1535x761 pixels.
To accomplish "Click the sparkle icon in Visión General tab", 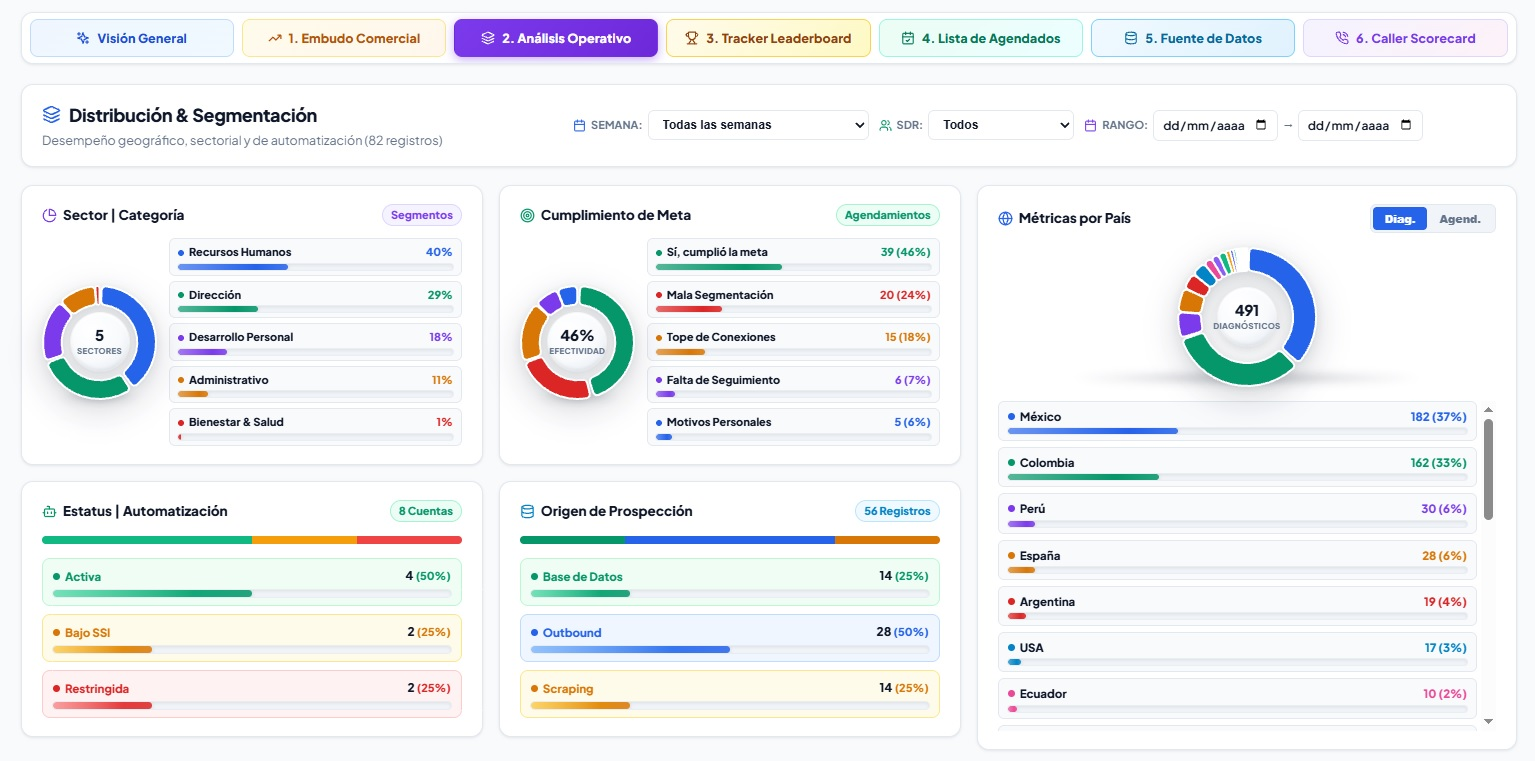I will click(83, 38).
